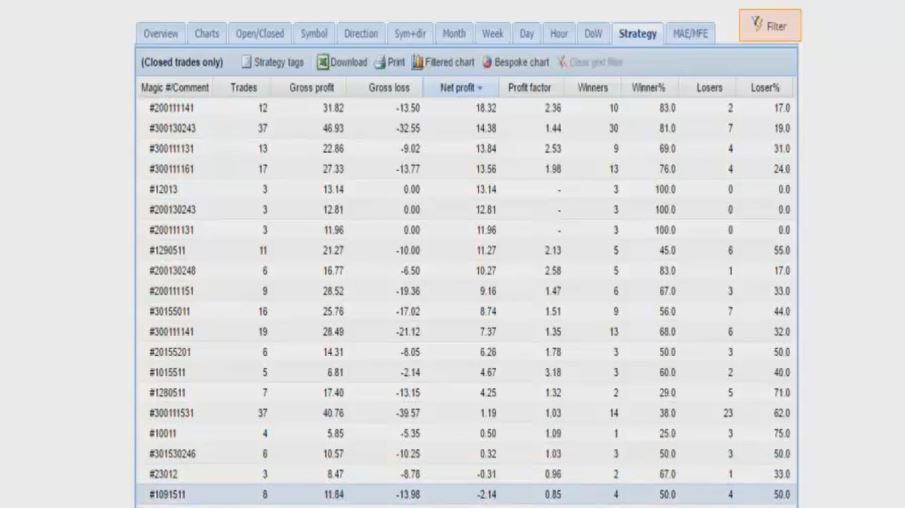
Task: Select row #200111151
Action: coord(466,291)
